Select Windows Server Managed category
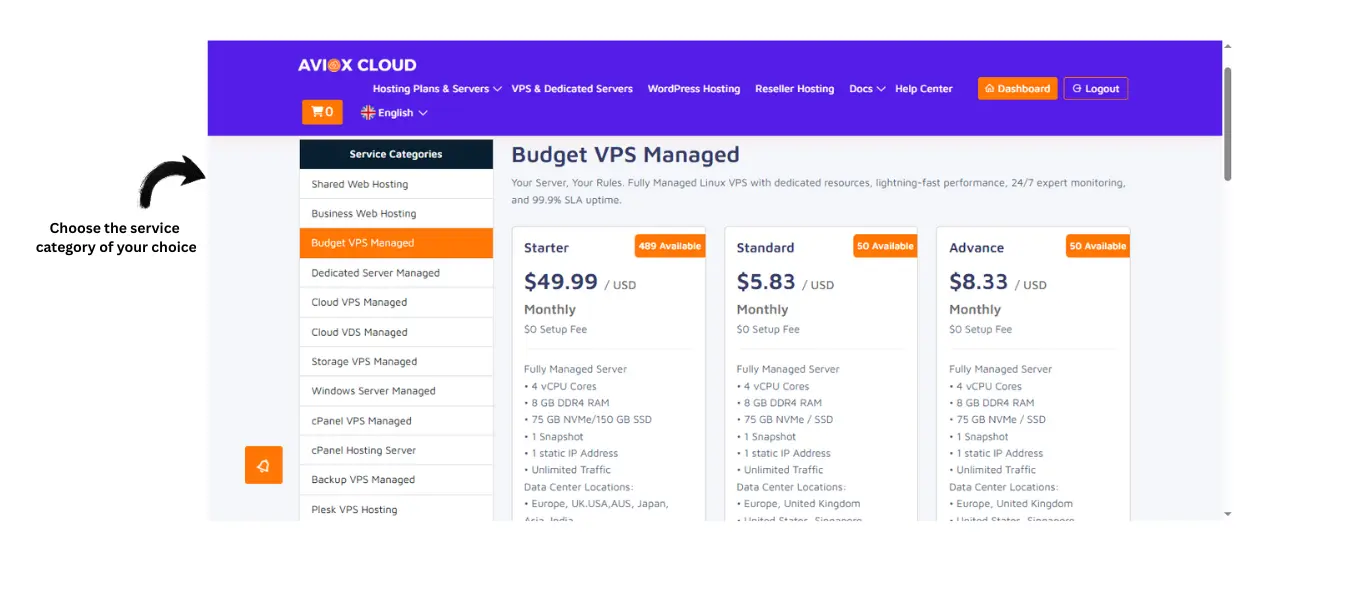1366x609 pixels. tap(373, 391)
